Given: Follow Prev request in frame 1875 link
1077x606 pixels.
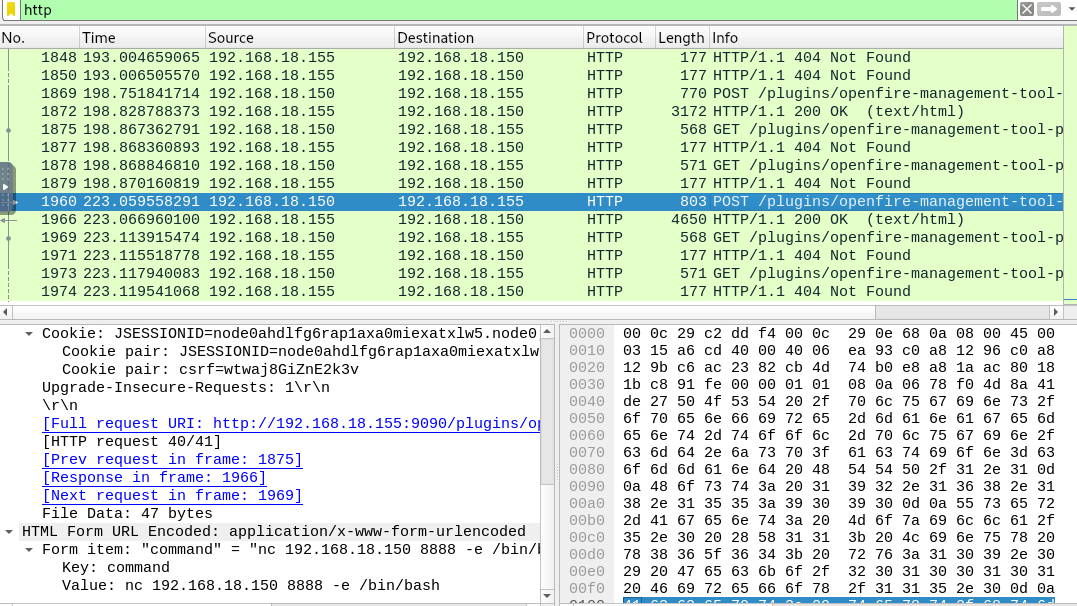Looking at the screenshot, I should [x=172, y=460].
